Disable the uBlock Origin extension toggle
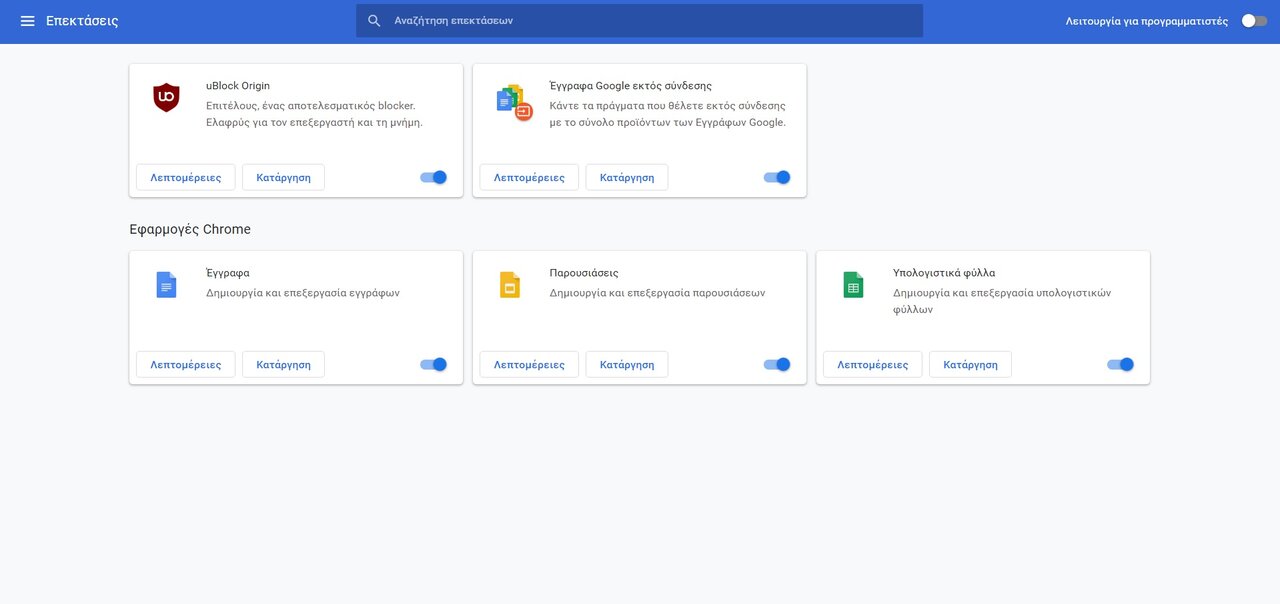Viewport: 1280px width, 604px height. pos(434,177)
